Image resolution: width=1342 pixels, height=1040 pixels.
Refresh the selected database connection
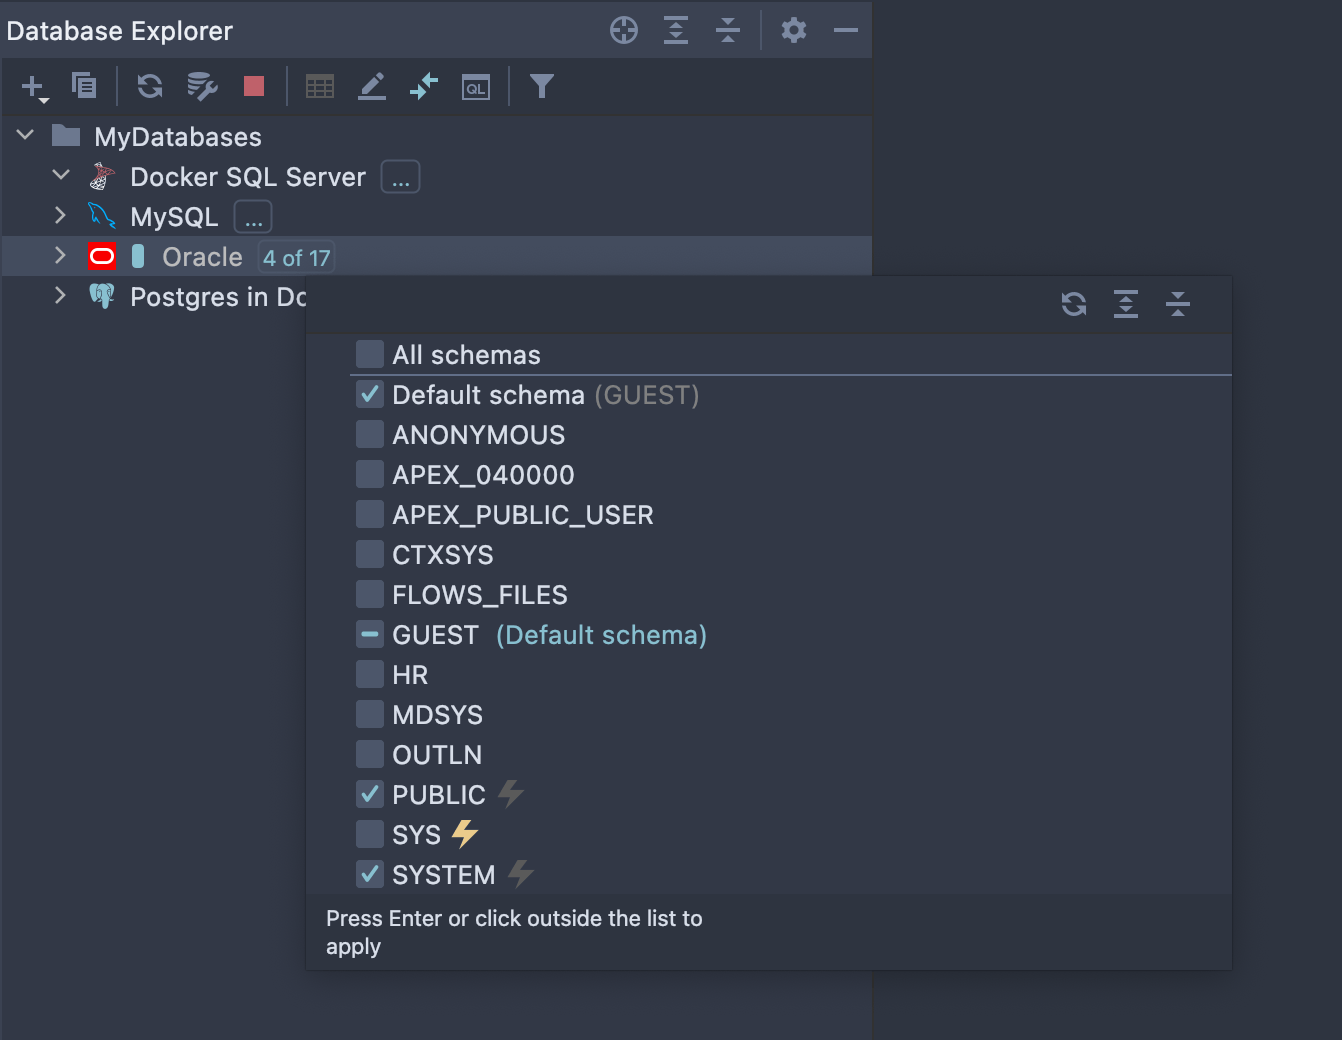pos(150,87)
